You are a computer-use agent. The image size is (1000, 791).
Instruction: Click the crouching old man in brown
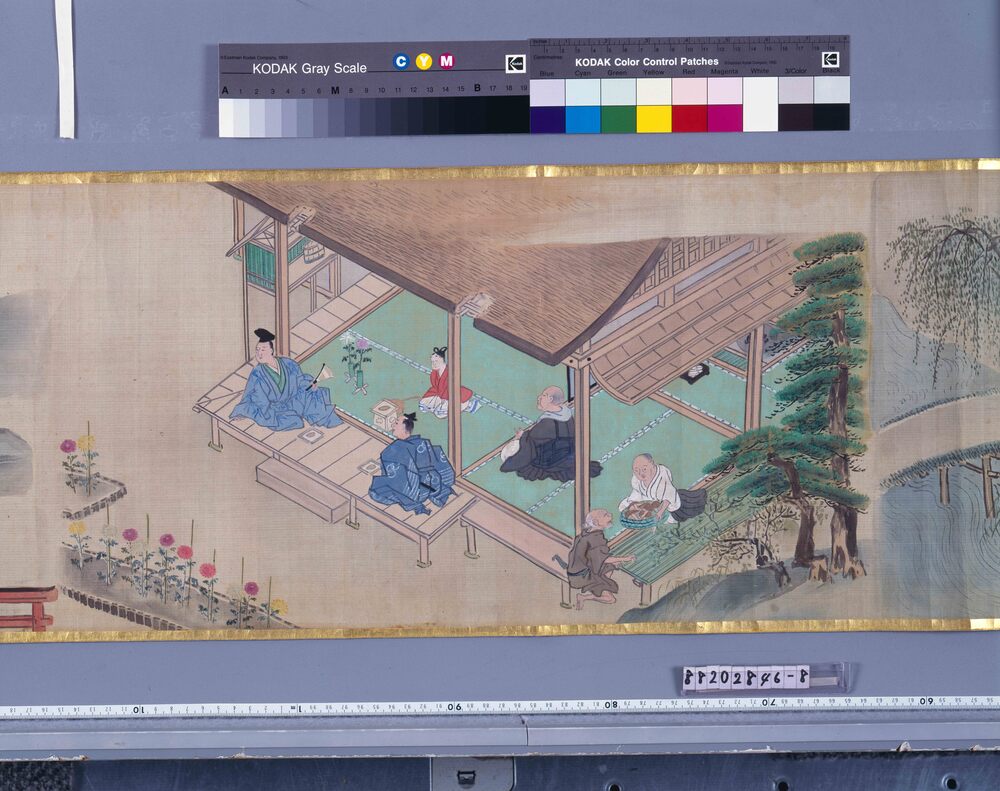coord(593,556)
